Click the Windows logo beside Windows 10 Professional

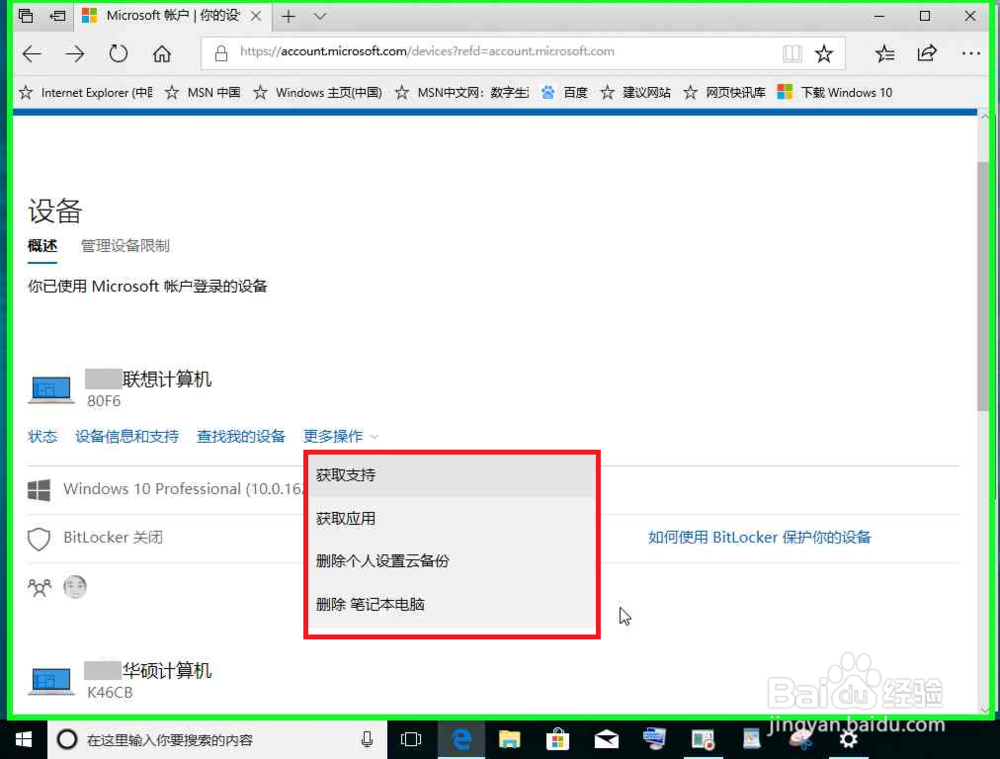pos(39,490)
